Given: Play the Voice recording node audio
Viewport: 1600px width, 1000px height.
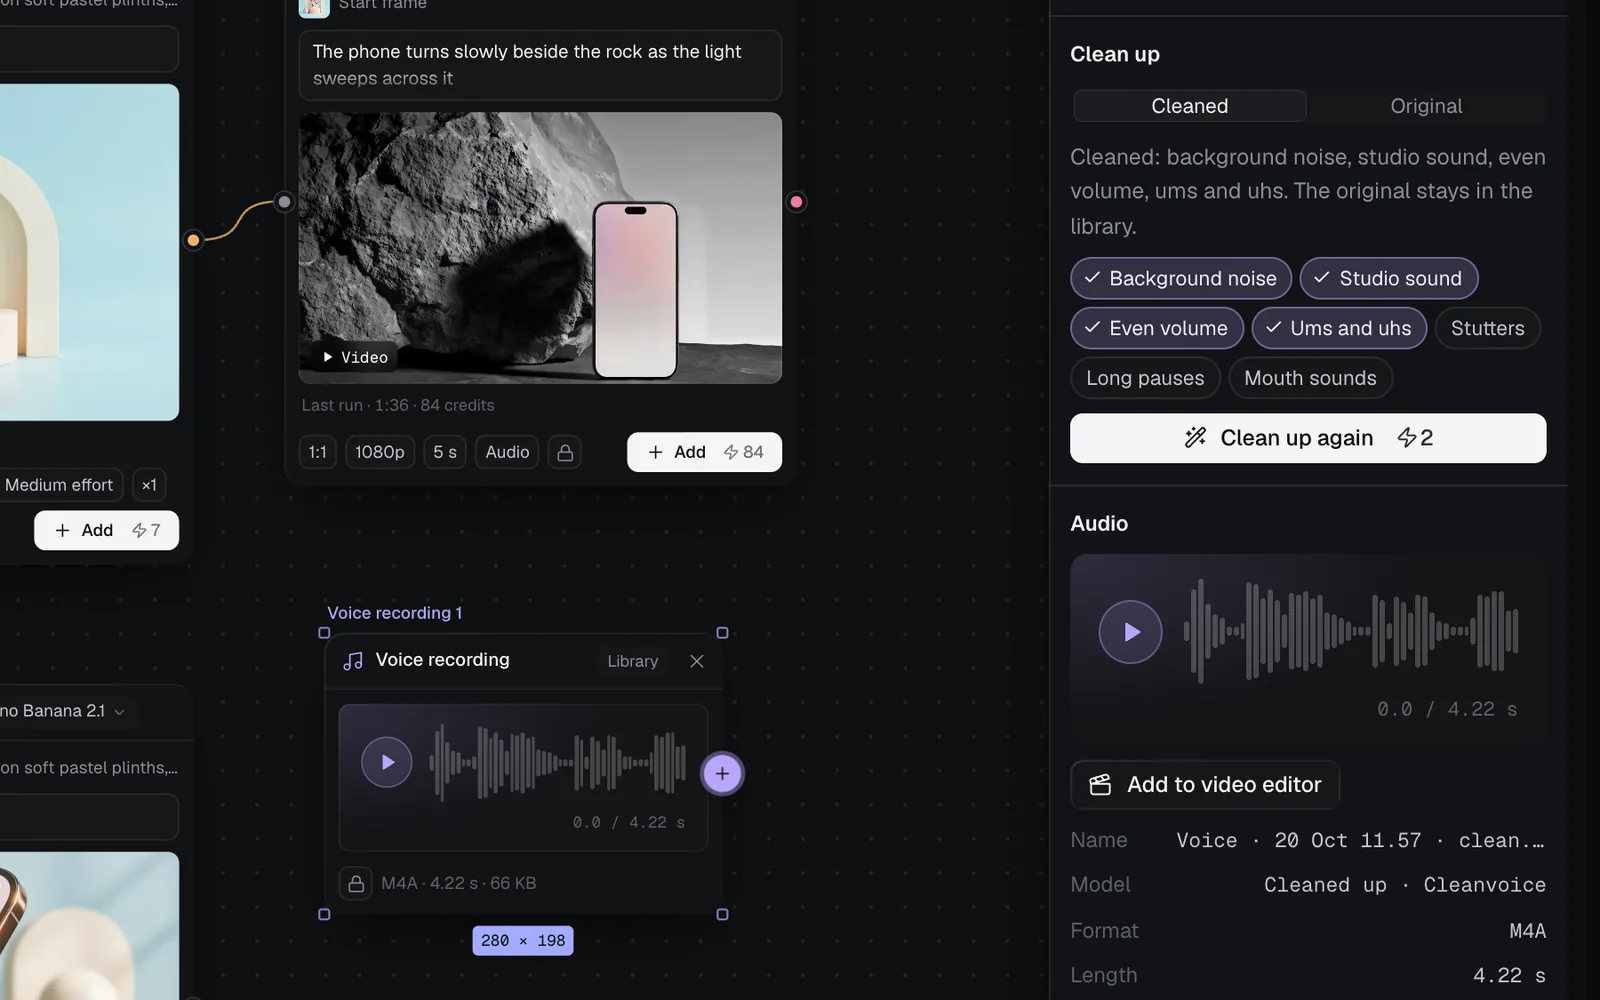Looking at the screenshot, I should point(386,762).
